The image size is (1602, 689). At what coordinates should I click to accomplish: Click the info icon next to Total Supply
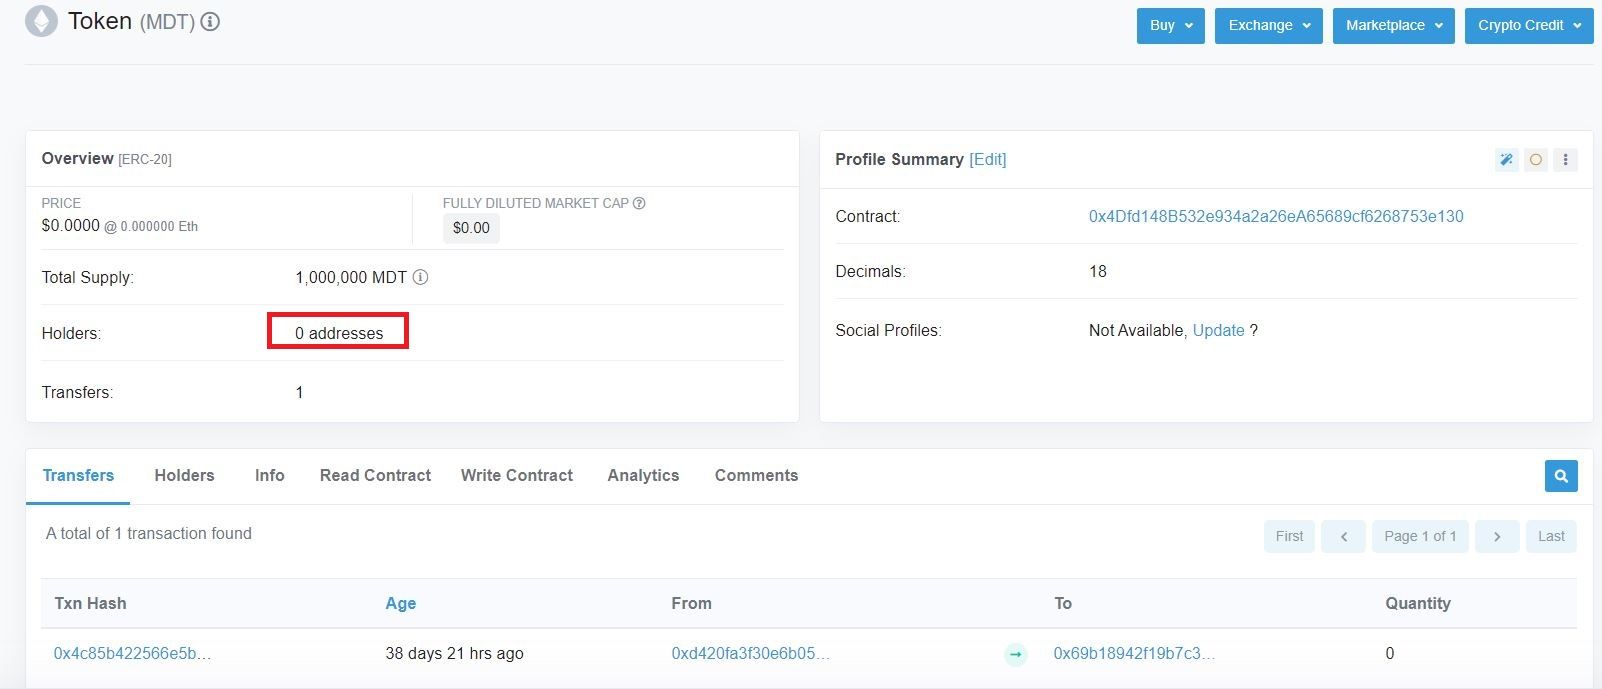421,278
